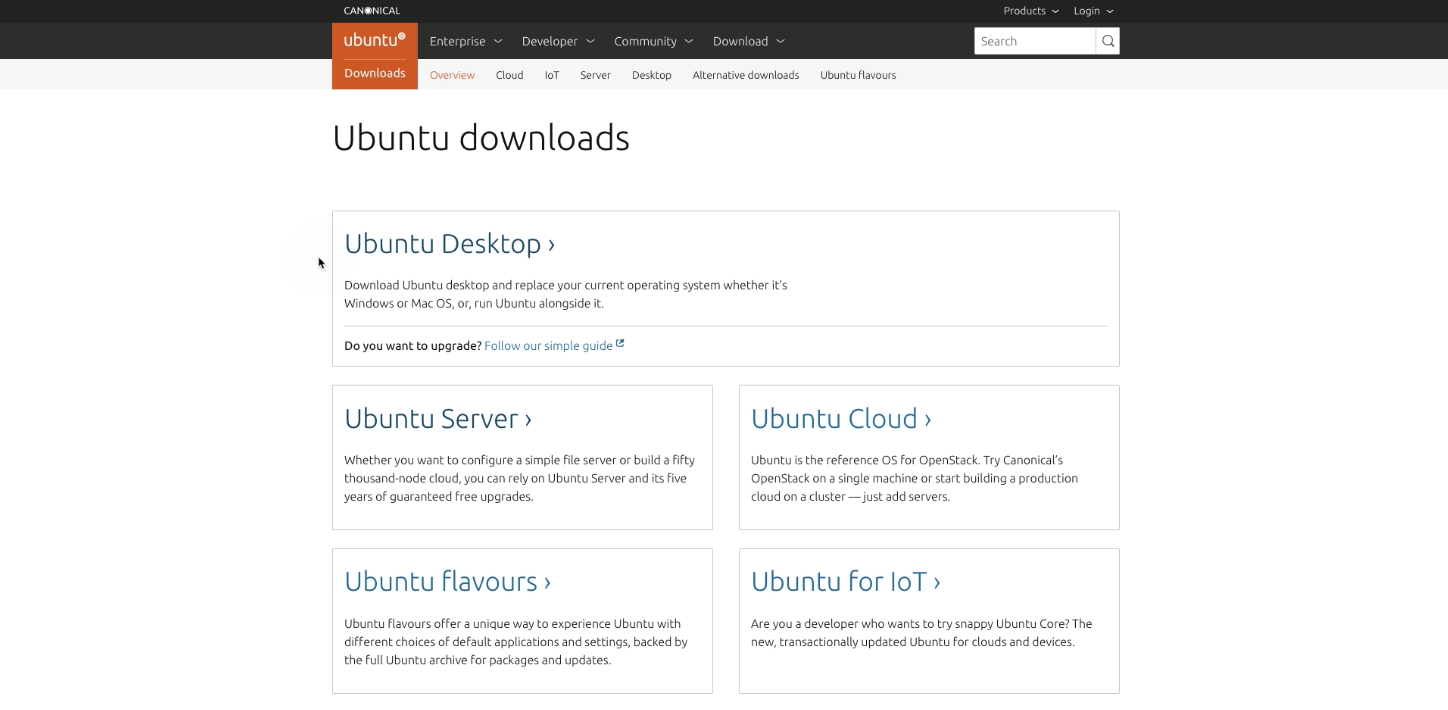Click the orange Downloads section label

point(375,73)
